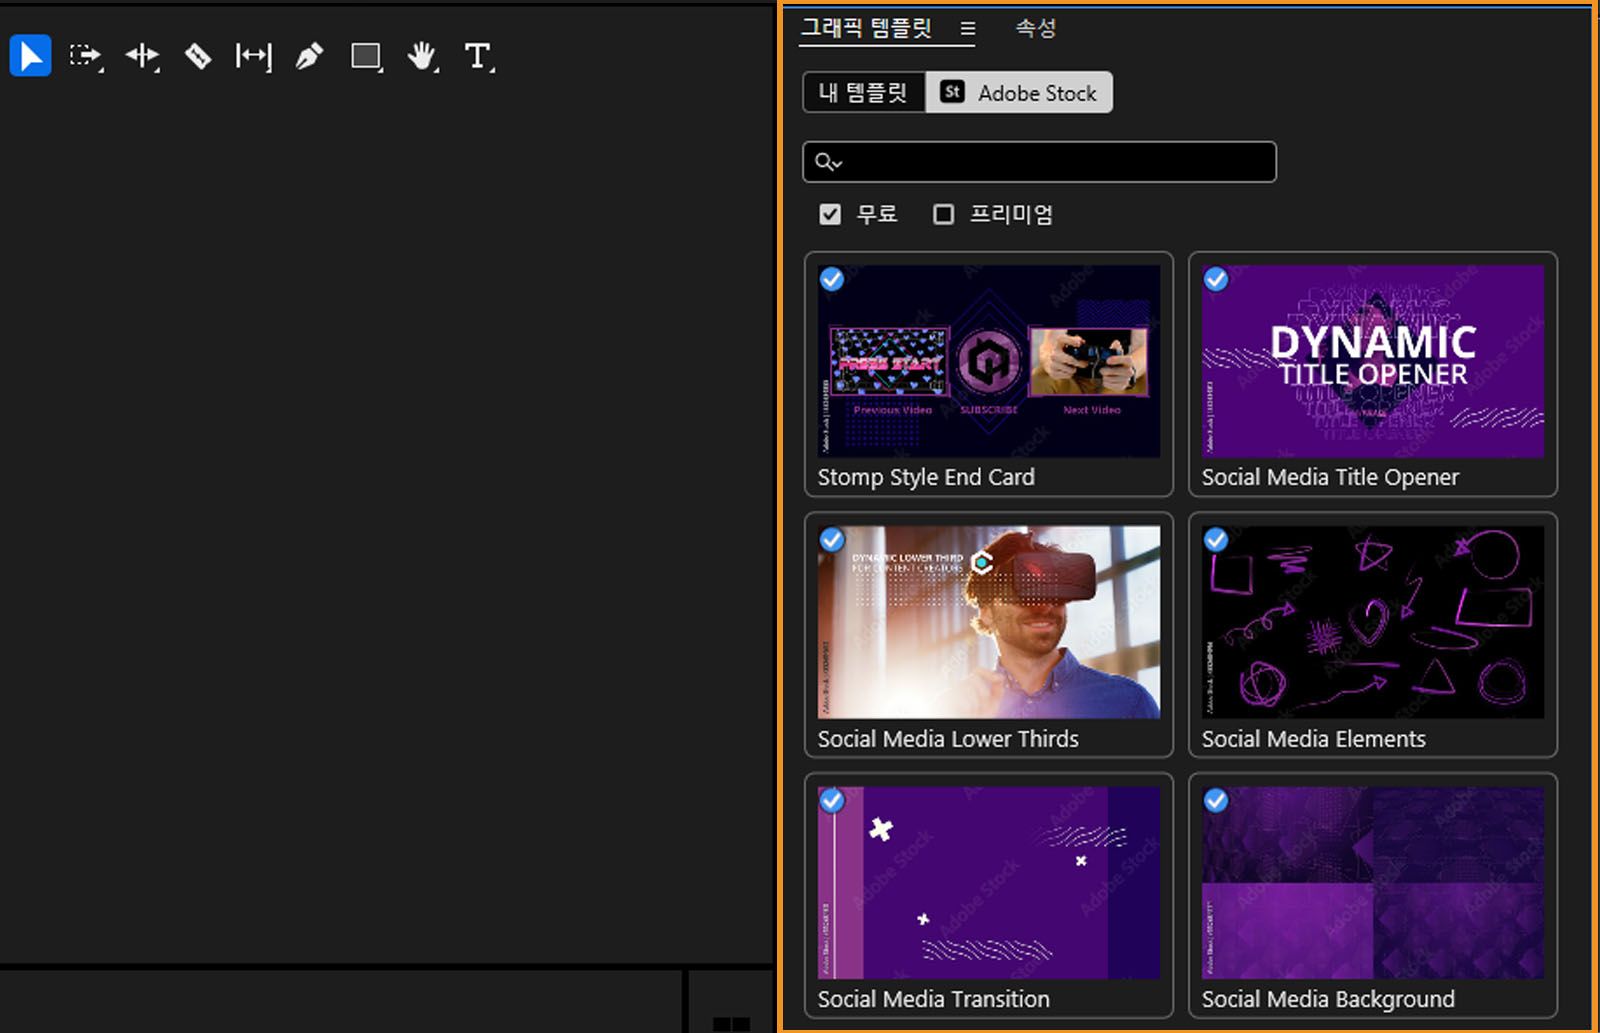1600x1033 pixels.
Task: Select the Track Select Forward tool
Action: [x=86, y=57]
